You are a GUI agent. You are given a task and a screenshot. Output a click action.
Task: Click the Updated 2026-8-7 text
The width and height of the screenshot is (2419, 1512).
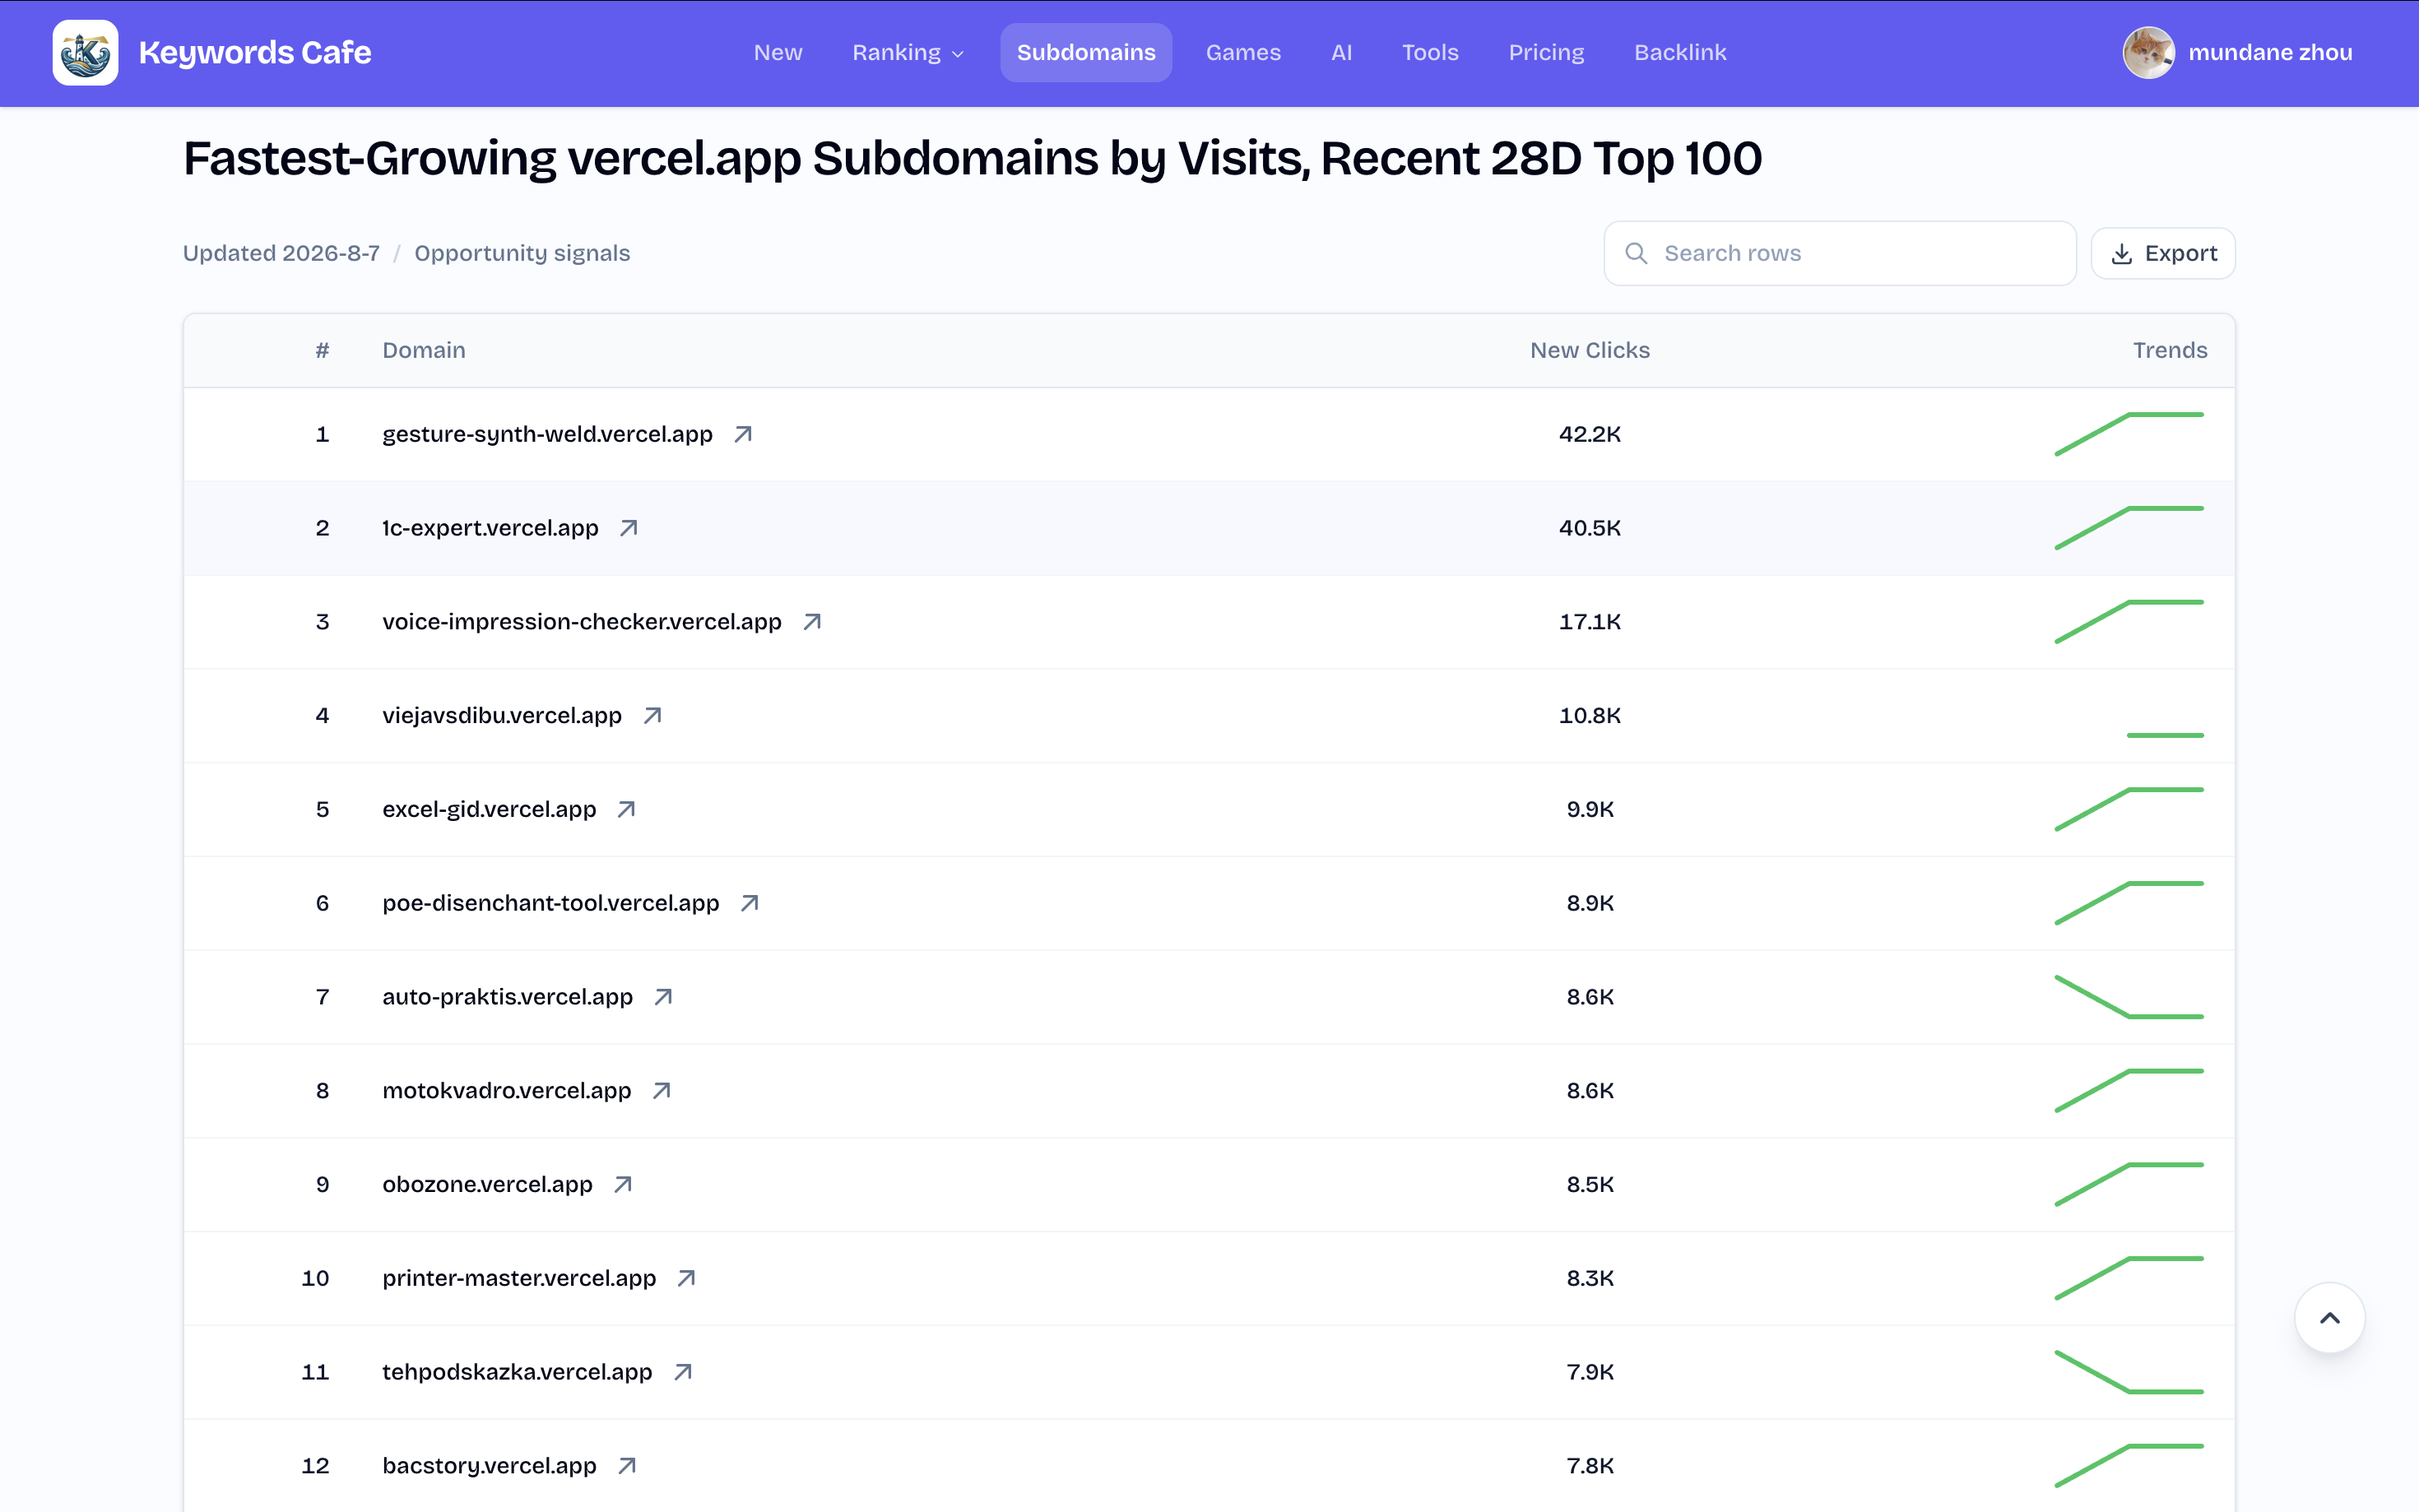coord(281,254)
